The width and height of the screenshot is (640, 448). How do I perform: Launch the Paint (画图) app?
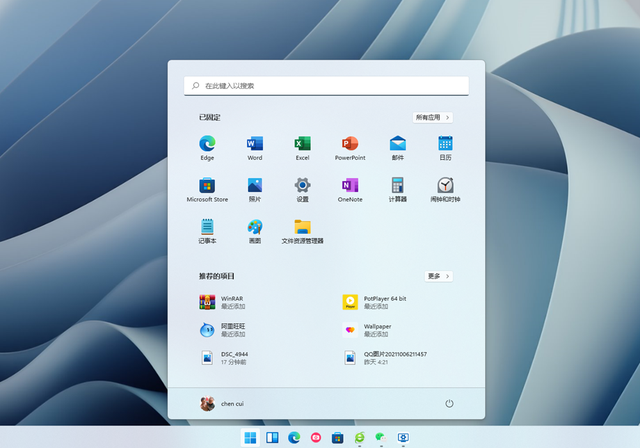(255, 231)
